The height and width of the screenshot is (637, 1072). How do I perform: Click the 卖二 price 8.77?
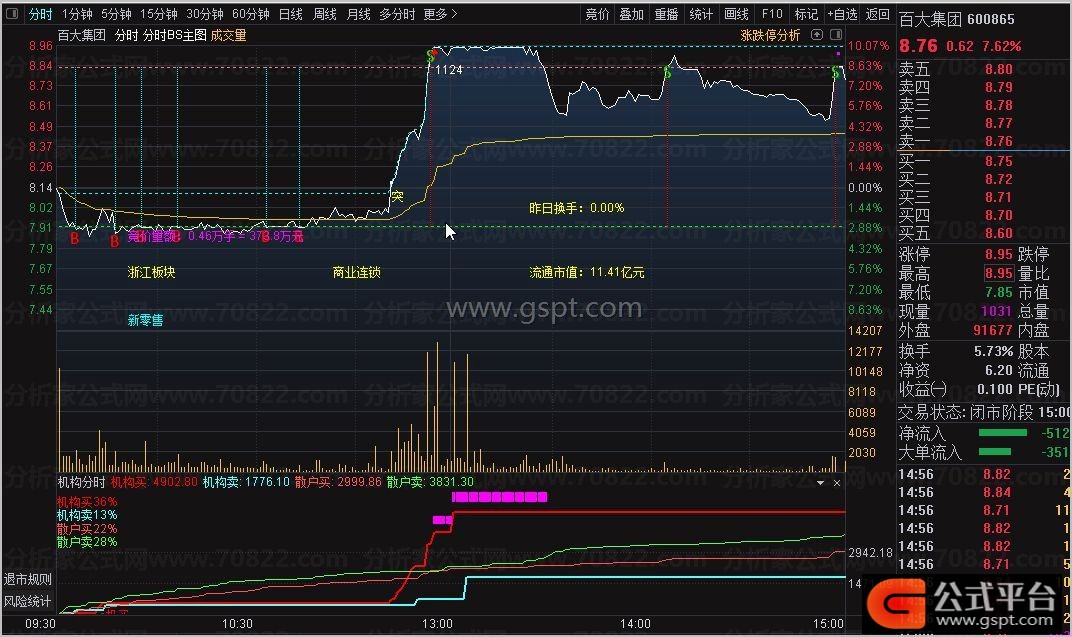pyautogui.click(x=998, y=123)
